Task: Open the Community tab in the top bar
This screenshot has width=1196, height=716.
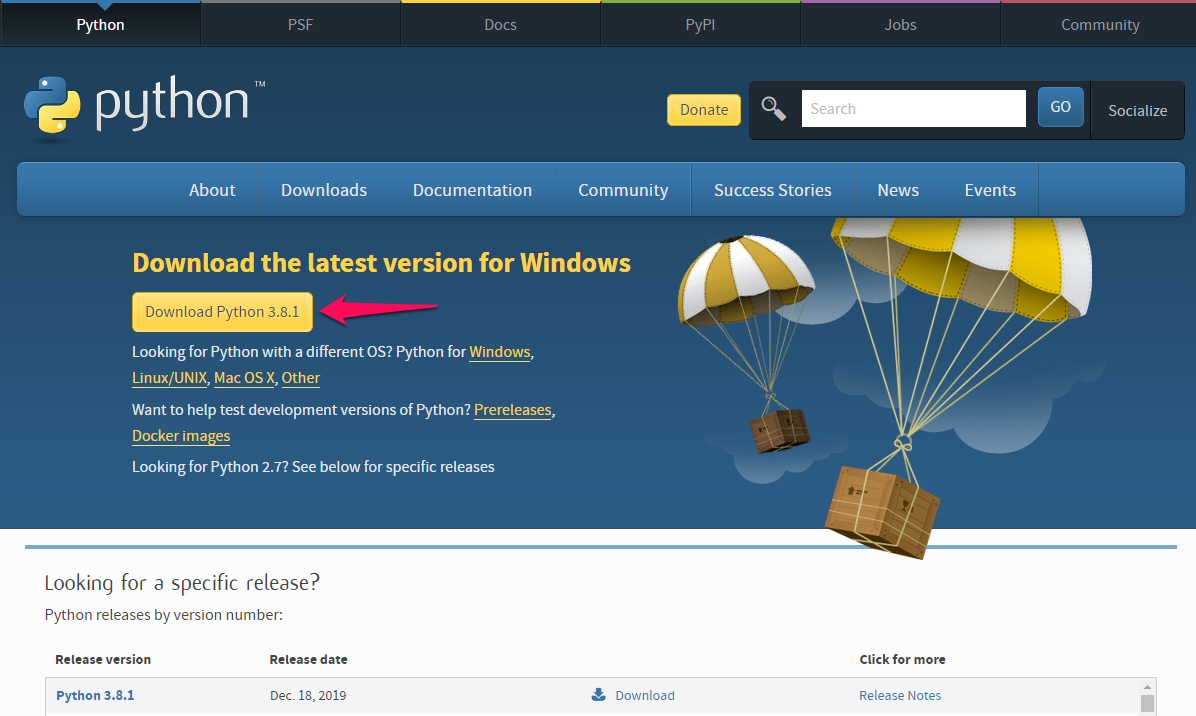Action: point(1100,24)
